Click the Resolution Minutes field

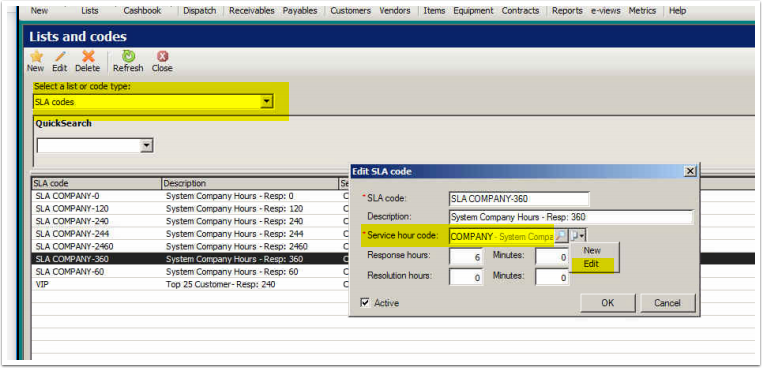tap(552, 277)
